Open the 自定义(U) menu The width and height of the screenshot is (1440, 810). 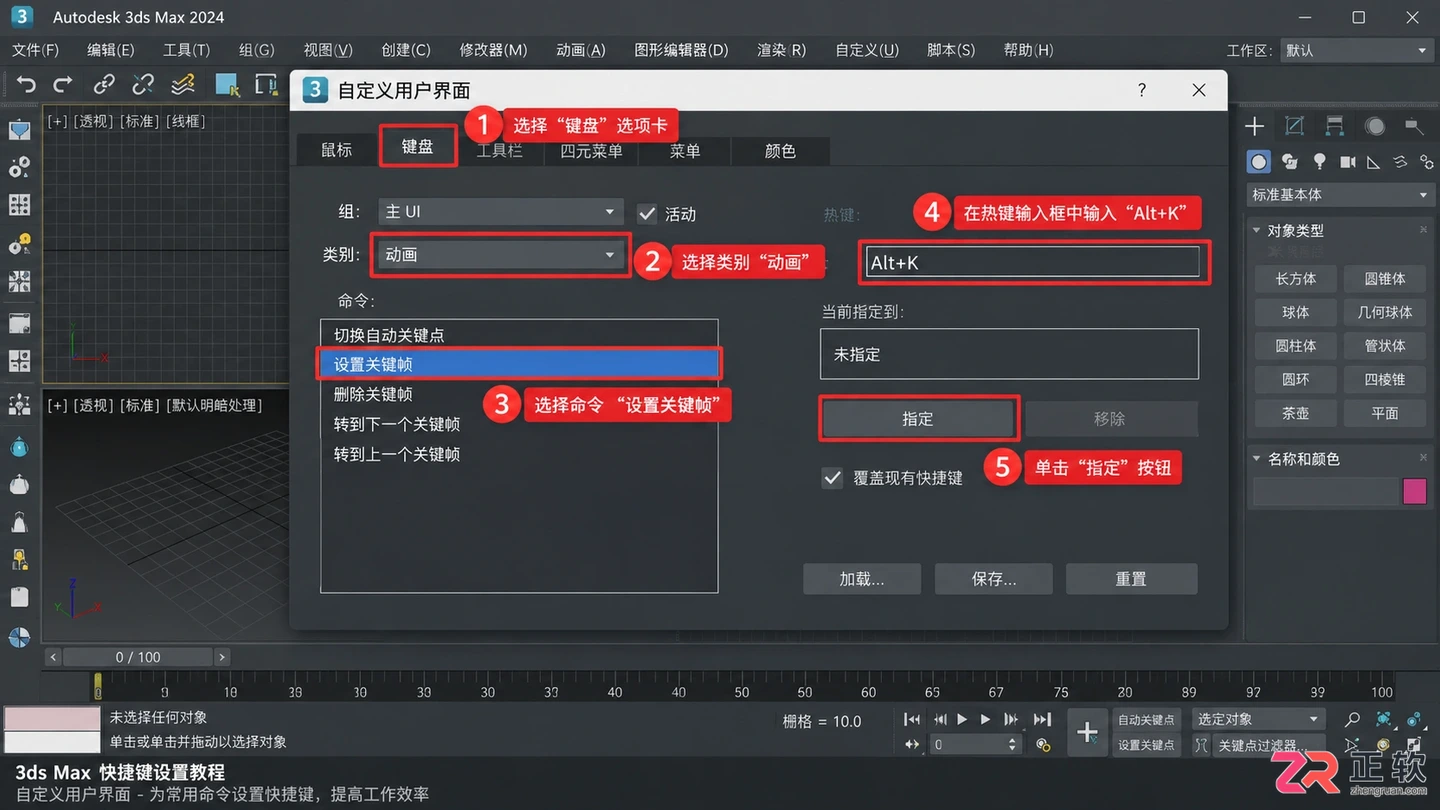(x=867, y=50)
